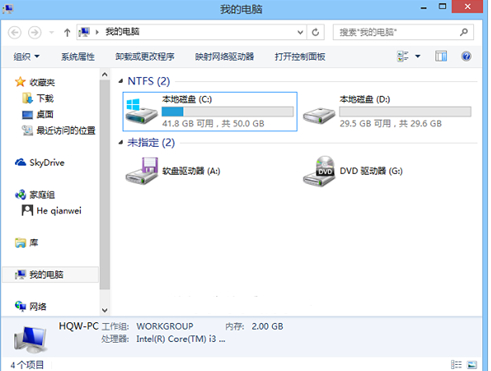Go up one folder level
The width and height of the screenshot is (491, 371).
67,33
